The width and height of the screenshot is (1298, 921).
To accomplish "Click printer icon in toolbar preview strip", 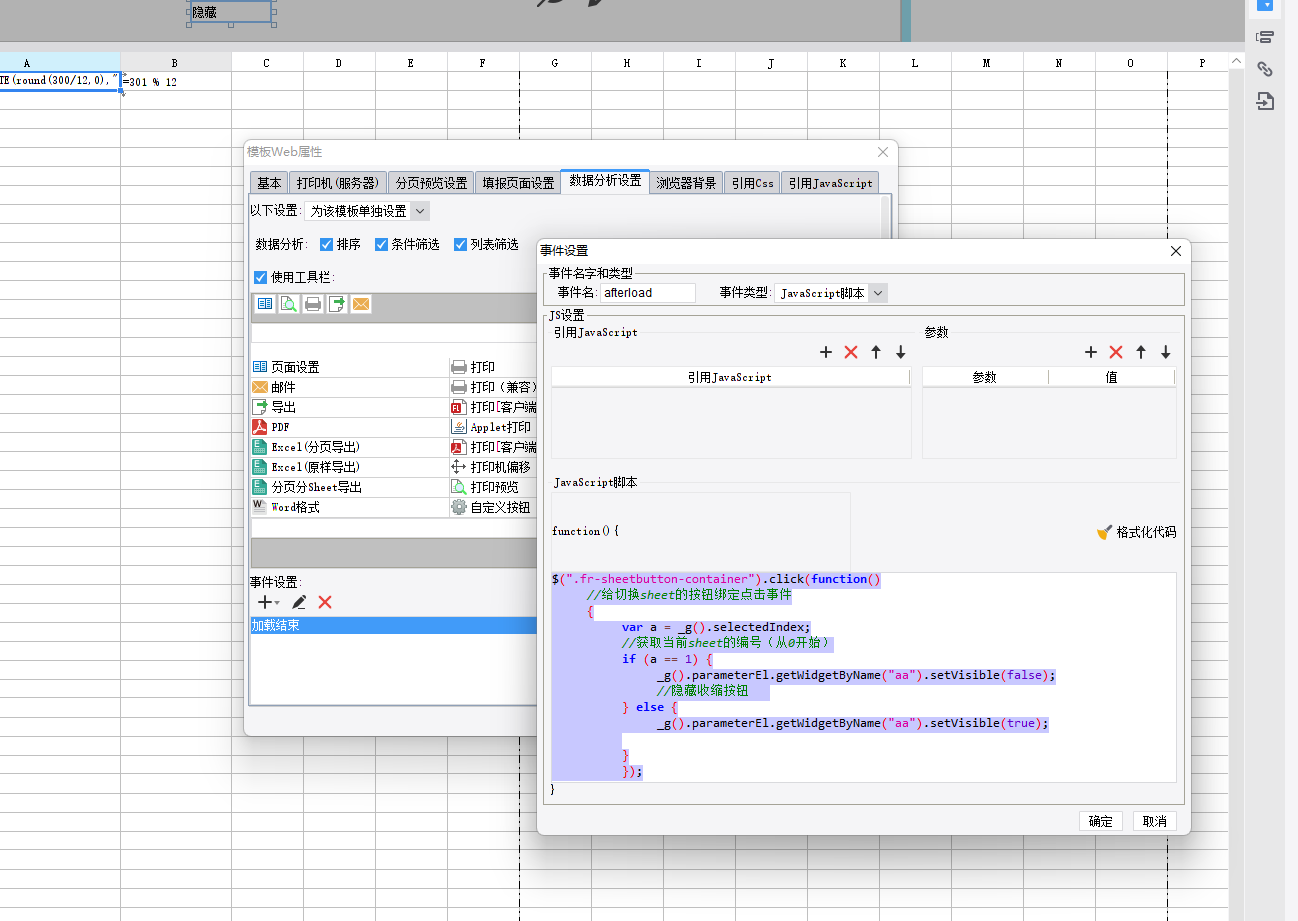I will coord(313,304).
